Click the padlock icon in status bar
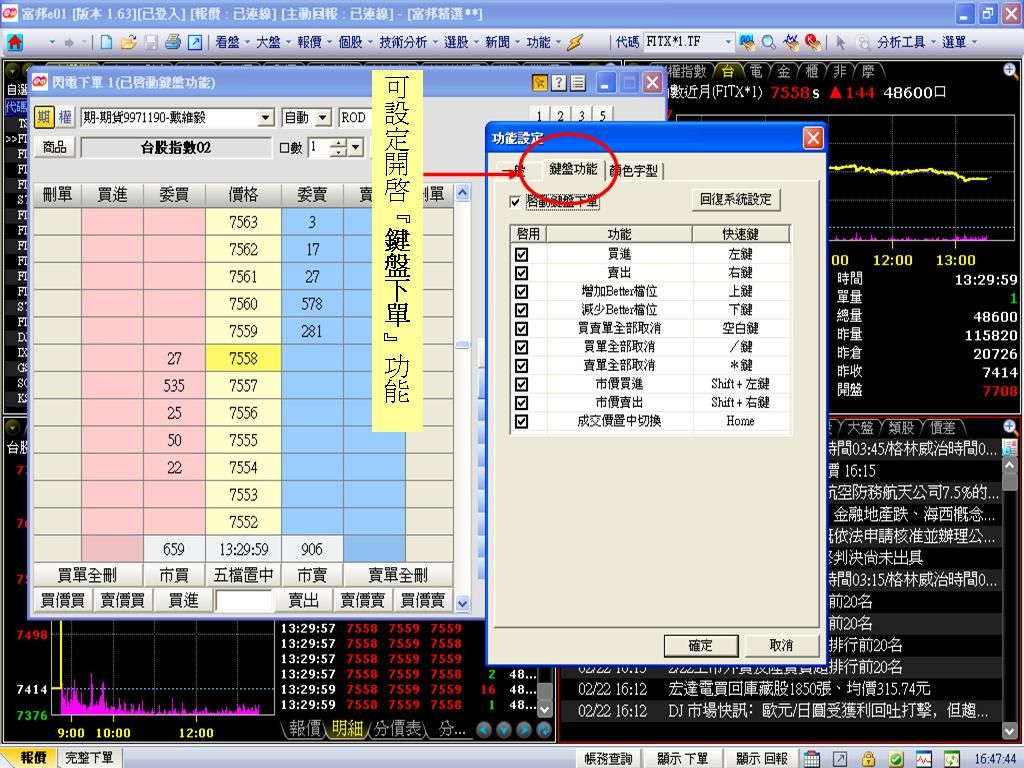 coord(868,758)
